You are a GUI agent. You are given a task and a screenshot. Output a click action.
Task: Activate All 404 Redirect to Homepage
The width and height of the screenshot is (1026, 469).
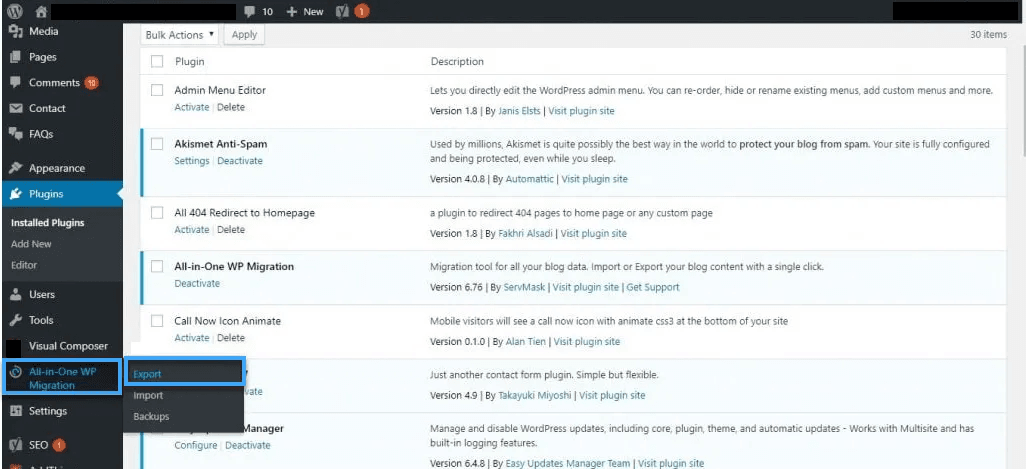click(192, 230)
